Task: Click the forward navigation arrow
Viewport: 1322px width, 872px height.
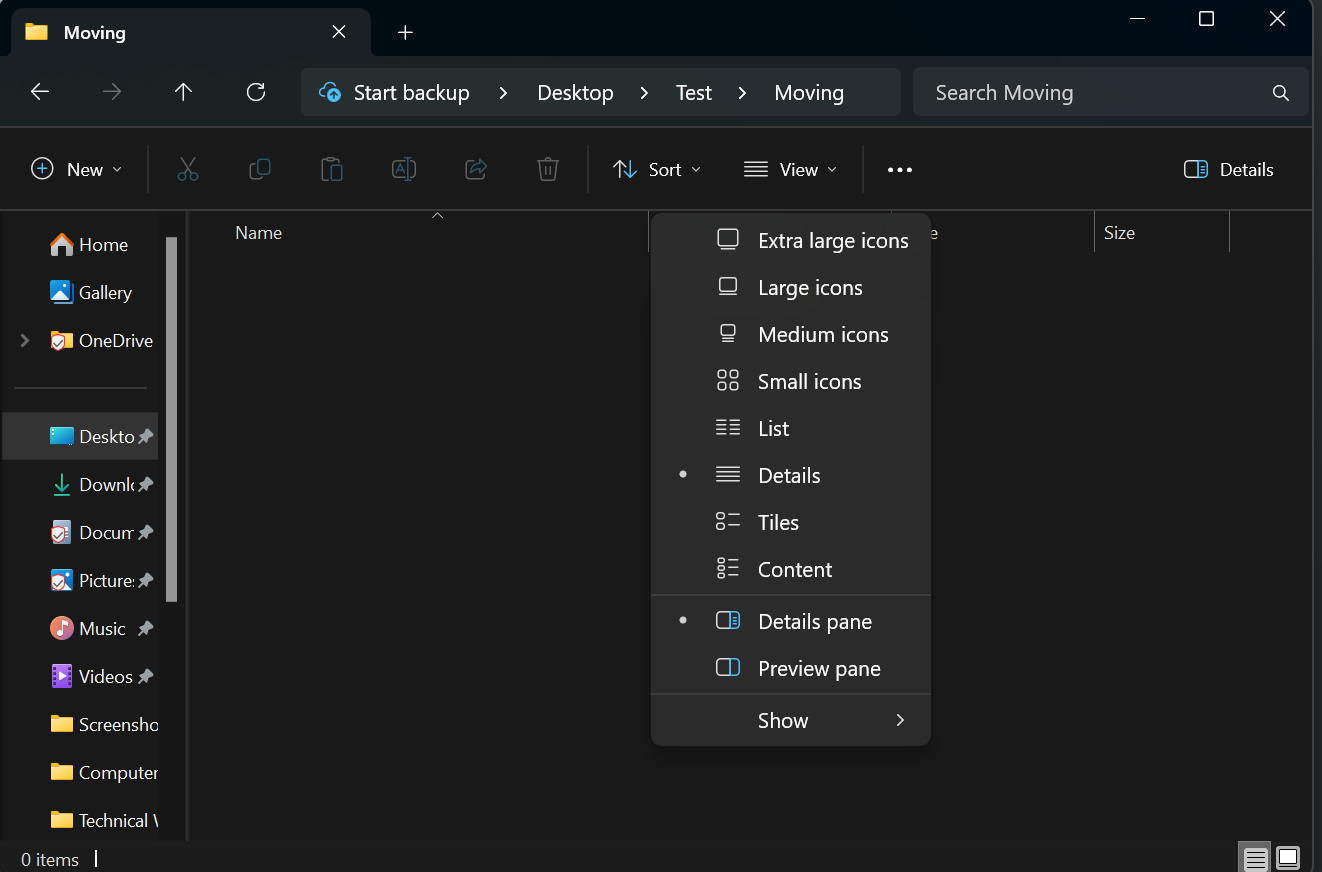Action: (x=112, y=92)
